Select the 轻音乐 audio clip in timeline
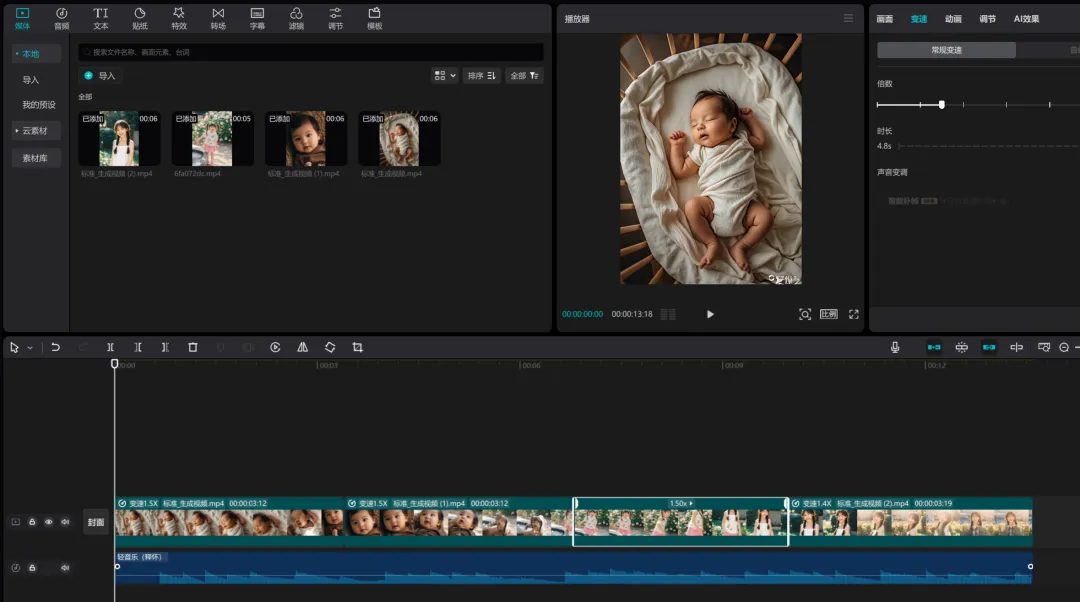 (574, 568)
